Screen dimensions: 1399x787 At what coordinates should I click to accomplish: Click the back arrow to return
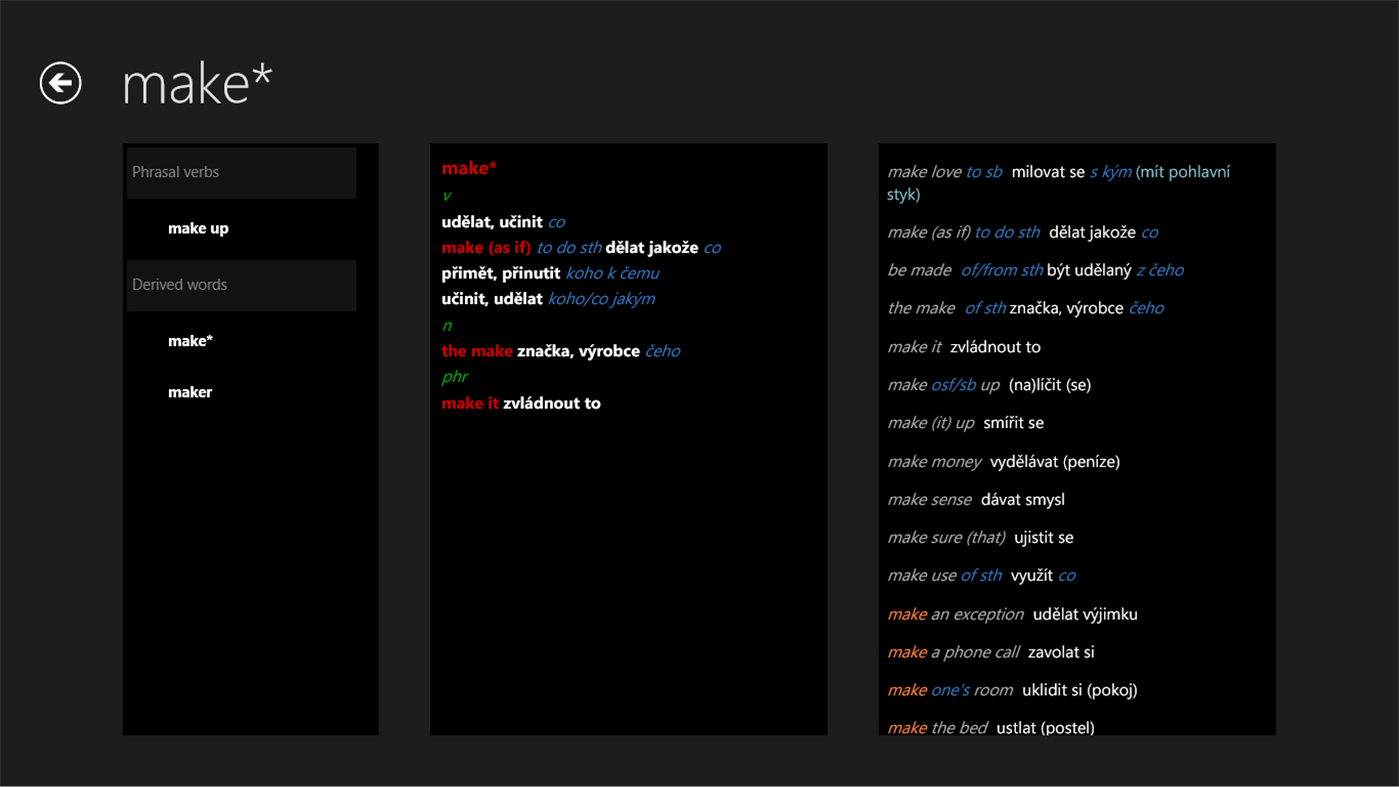click(59, 83)
